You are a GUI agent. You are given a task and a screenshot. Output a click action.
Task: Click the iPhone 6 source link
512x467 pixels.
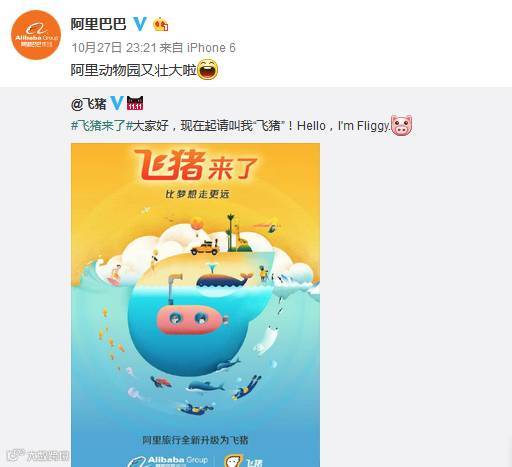coord(211,48)
